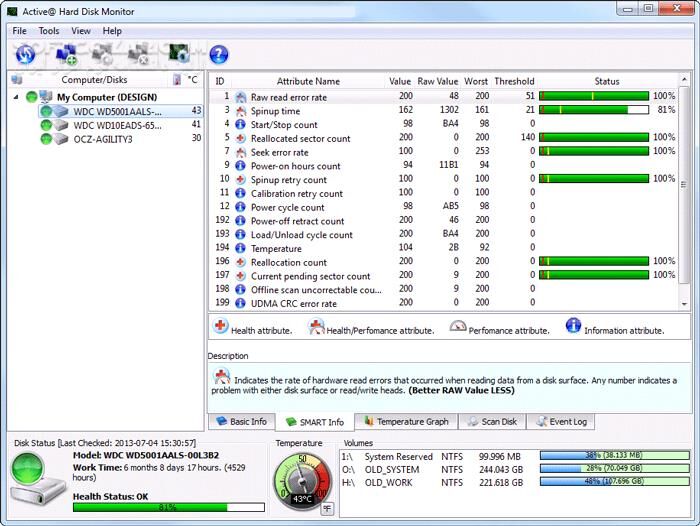This screenshot has width=700, height=526.
Task: Open the Event Log tab
Action: pyautogui.click(x=561, y=422)
